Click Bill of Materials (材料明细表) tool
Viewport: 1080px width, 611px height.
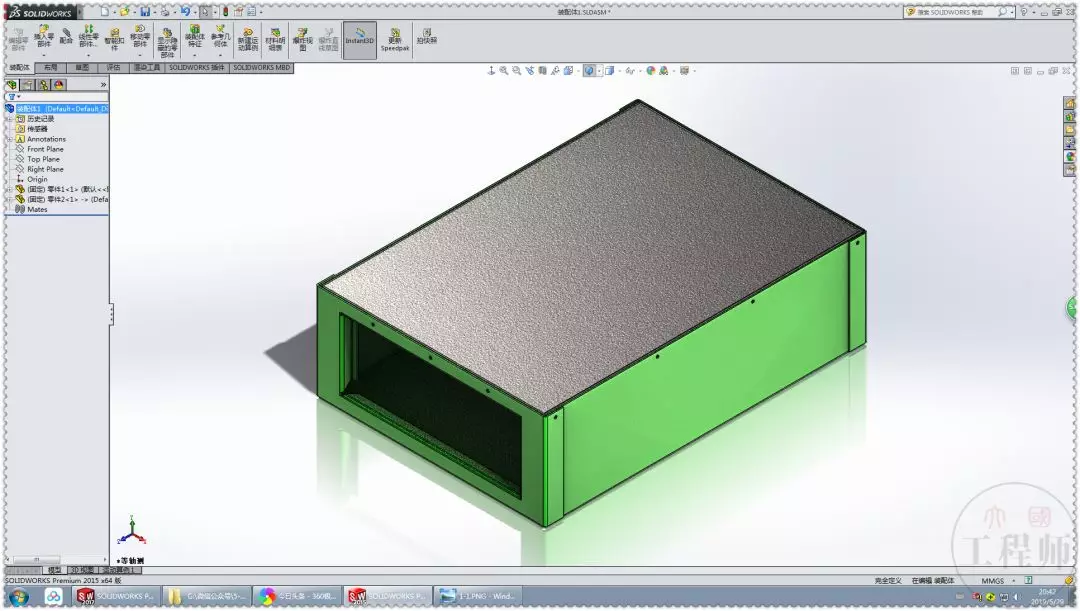(276, 39)
